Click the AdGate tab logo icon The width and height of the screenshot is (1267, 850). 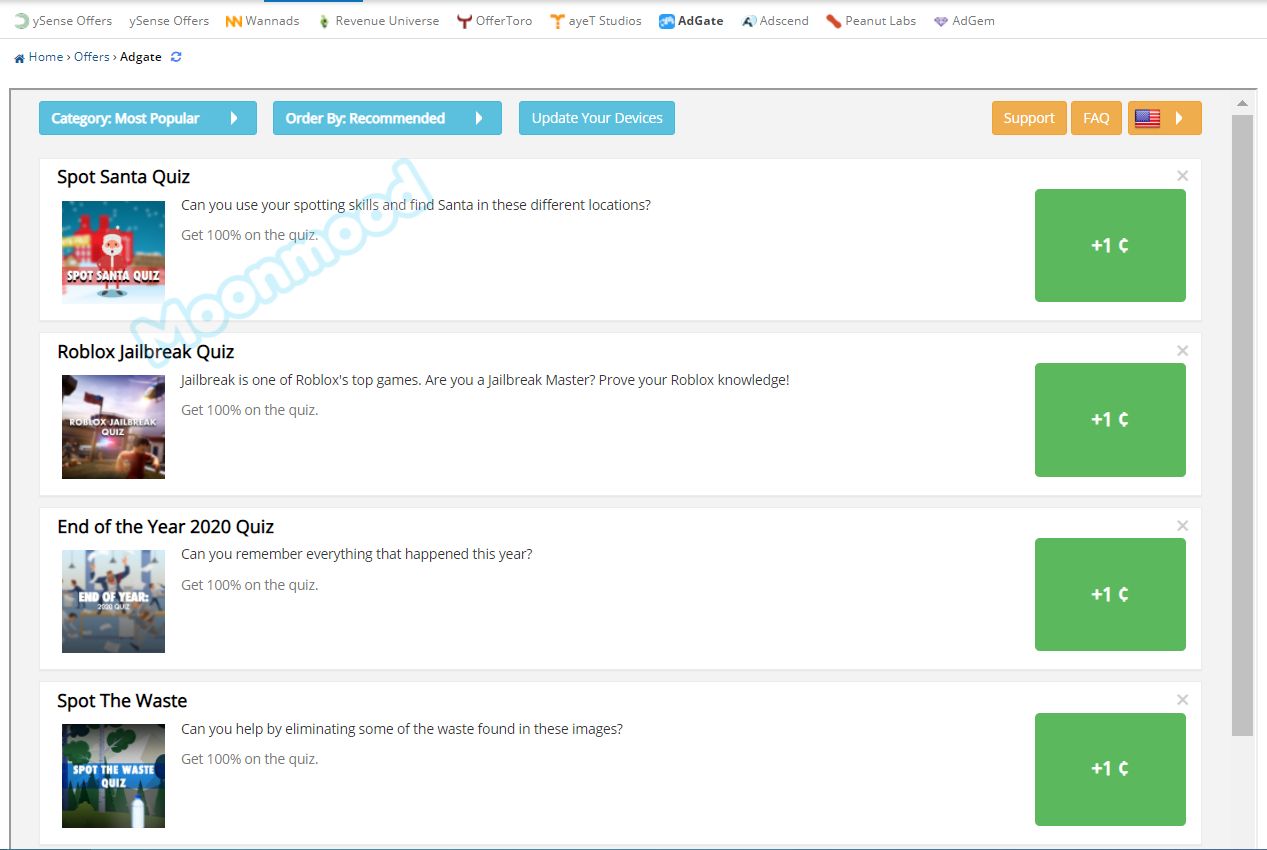(x=667, y=21)
